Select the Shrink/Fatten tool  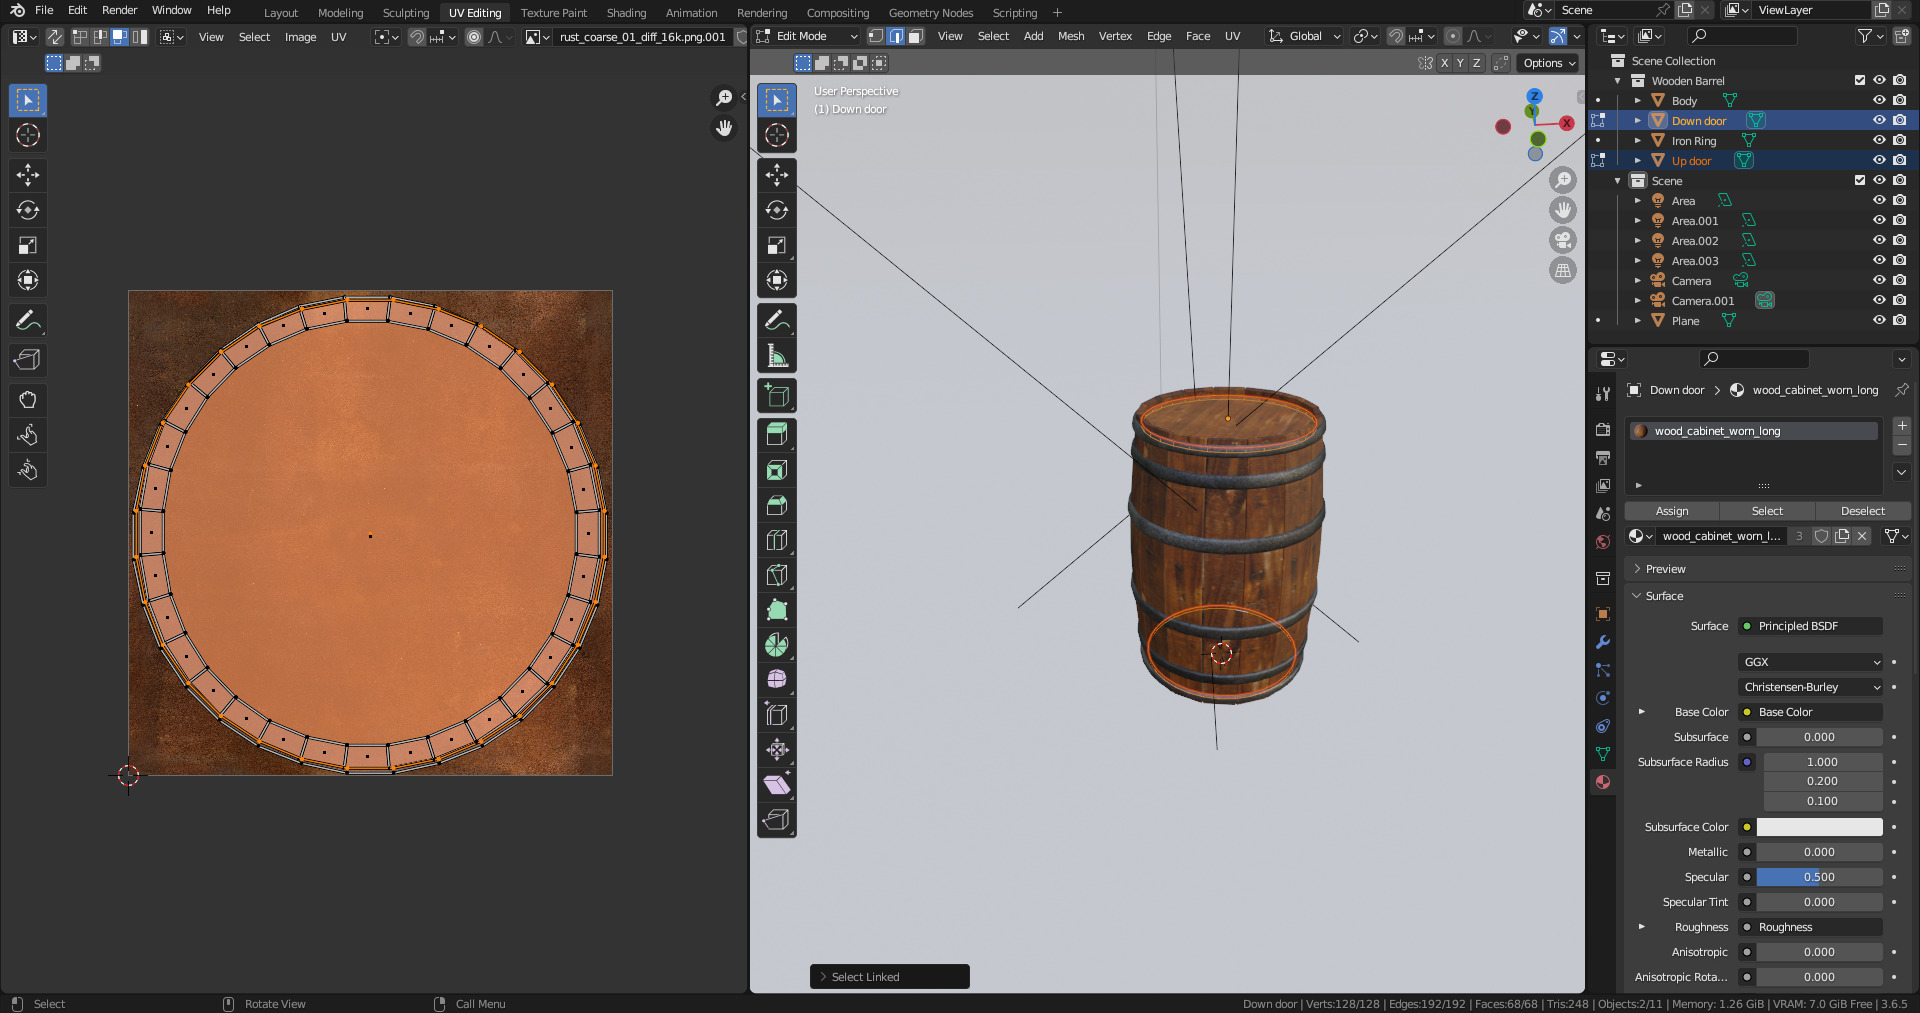pos(777,750)
